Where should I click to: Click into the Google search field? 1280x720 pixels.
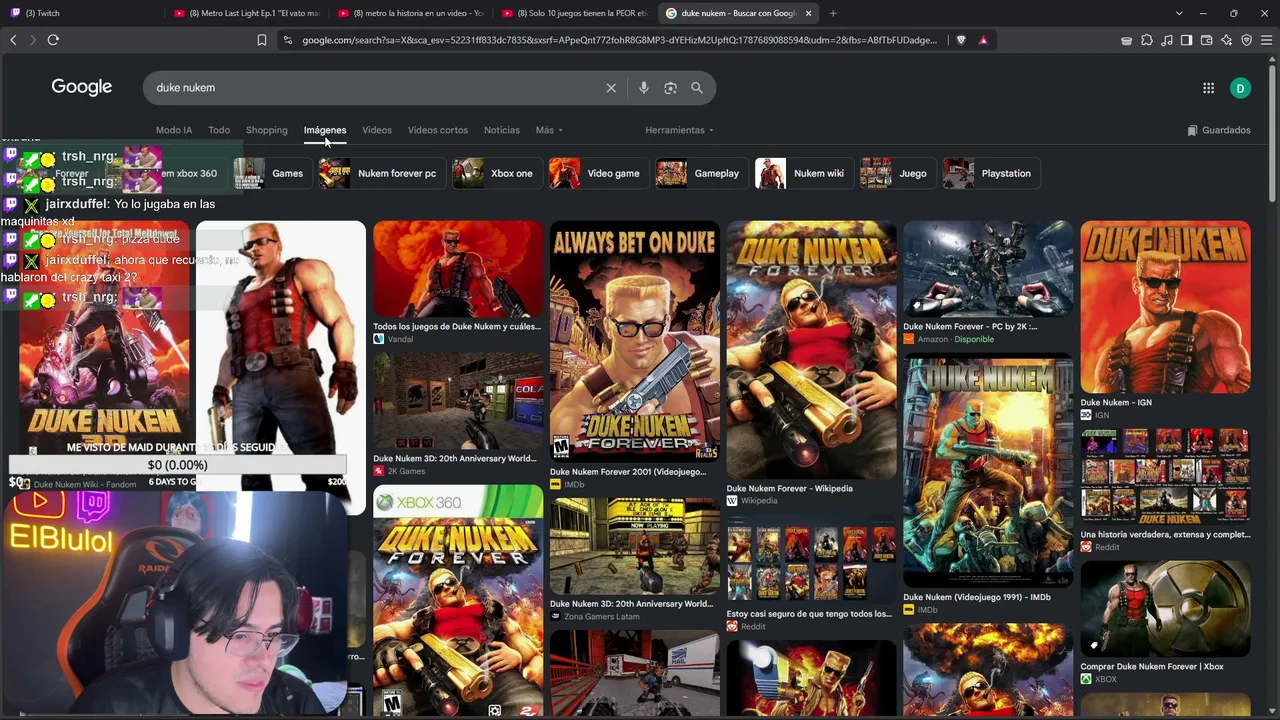[x=375, y=88]
